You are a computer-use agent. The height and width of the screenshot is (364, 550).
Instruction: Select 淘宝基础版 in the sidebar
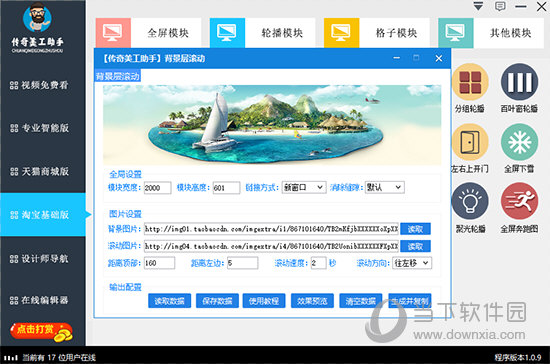tap(42, 215)
